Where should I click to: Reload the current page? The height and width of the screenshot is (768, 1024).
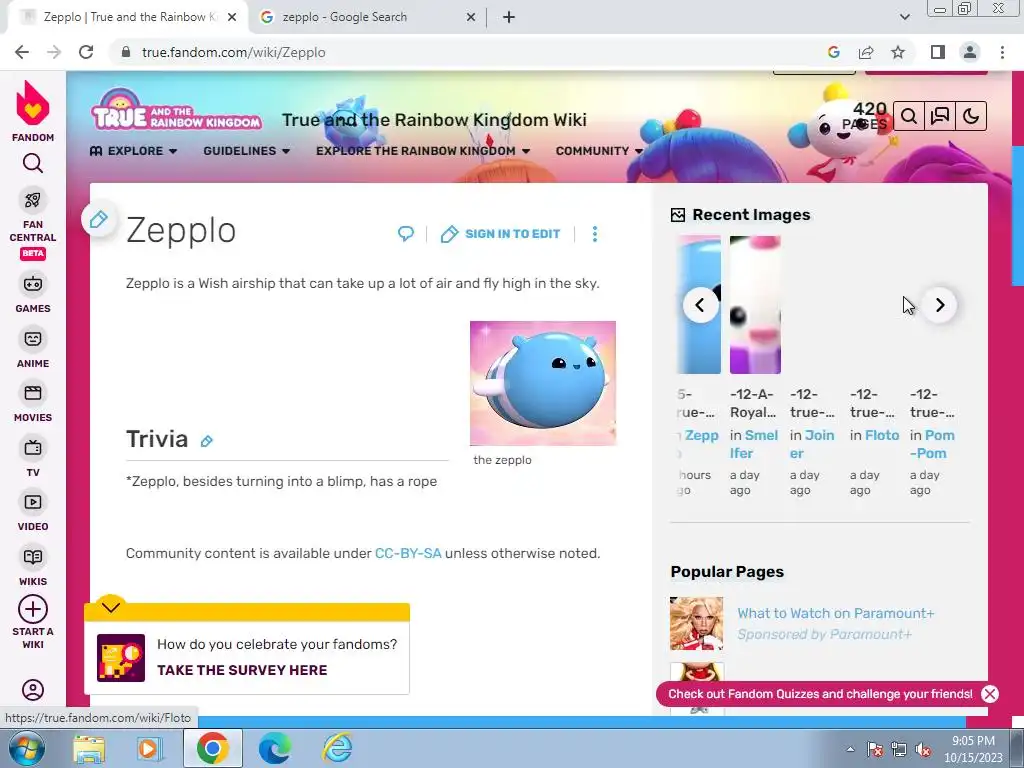[x=86, y=52]
